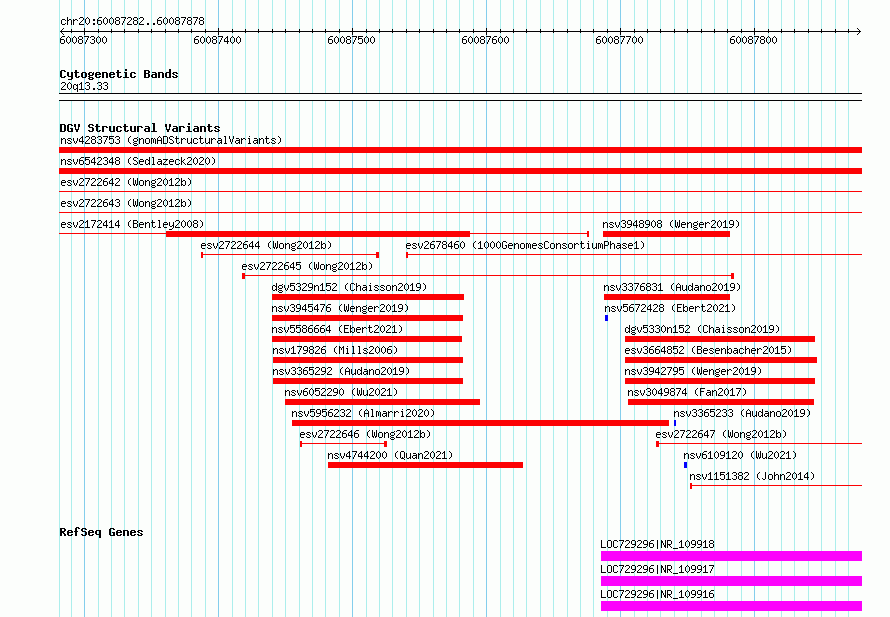Screen dimensions: 890x617
Task: Click the magenta bar for NR_109917
Action: pyautogui.click(x=731, y=581)
